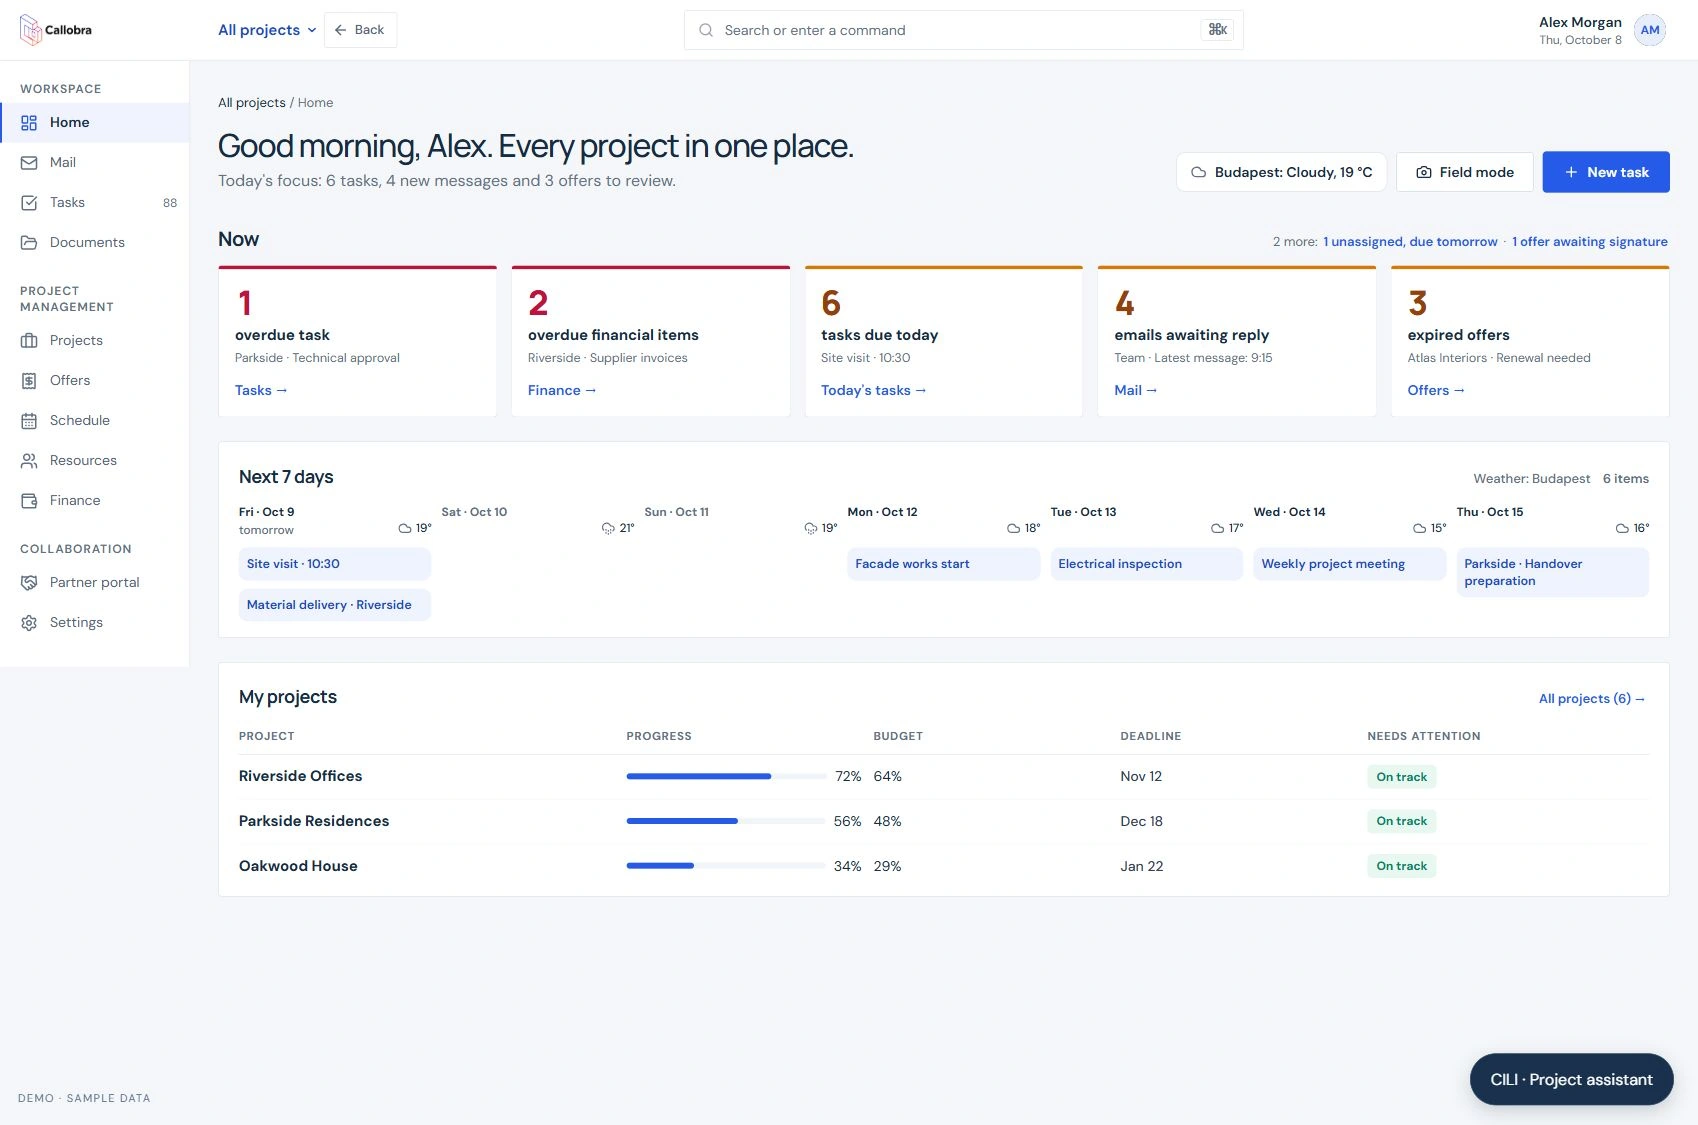The width and height of the screenshot is (1698, 1125).
Task: Click the Back button
Action: pyautogui.click(x=360, y=30)
